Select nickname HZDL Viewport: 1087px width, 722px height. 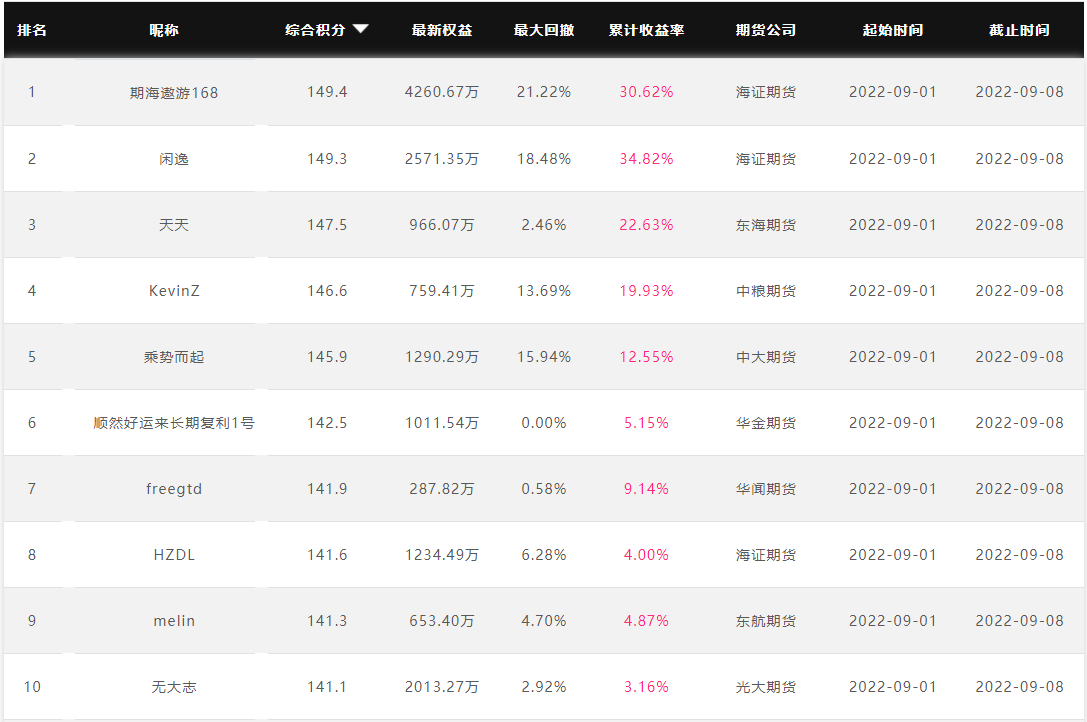[x=174, y=554]
